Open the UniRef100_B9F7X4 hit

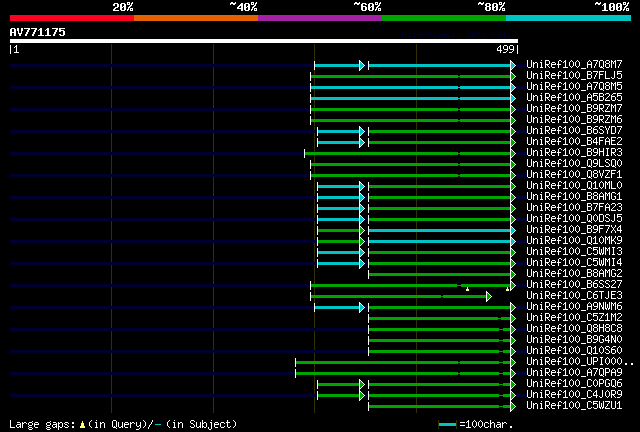coord(574,230)
